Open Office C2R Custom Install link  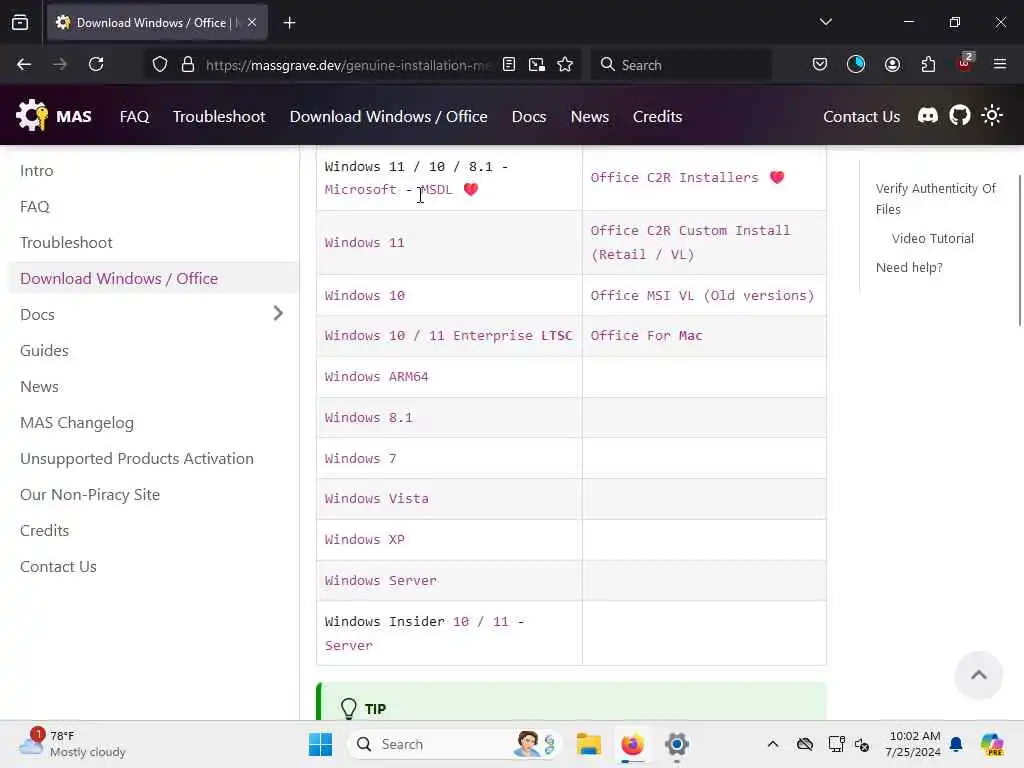pos(690,242)
